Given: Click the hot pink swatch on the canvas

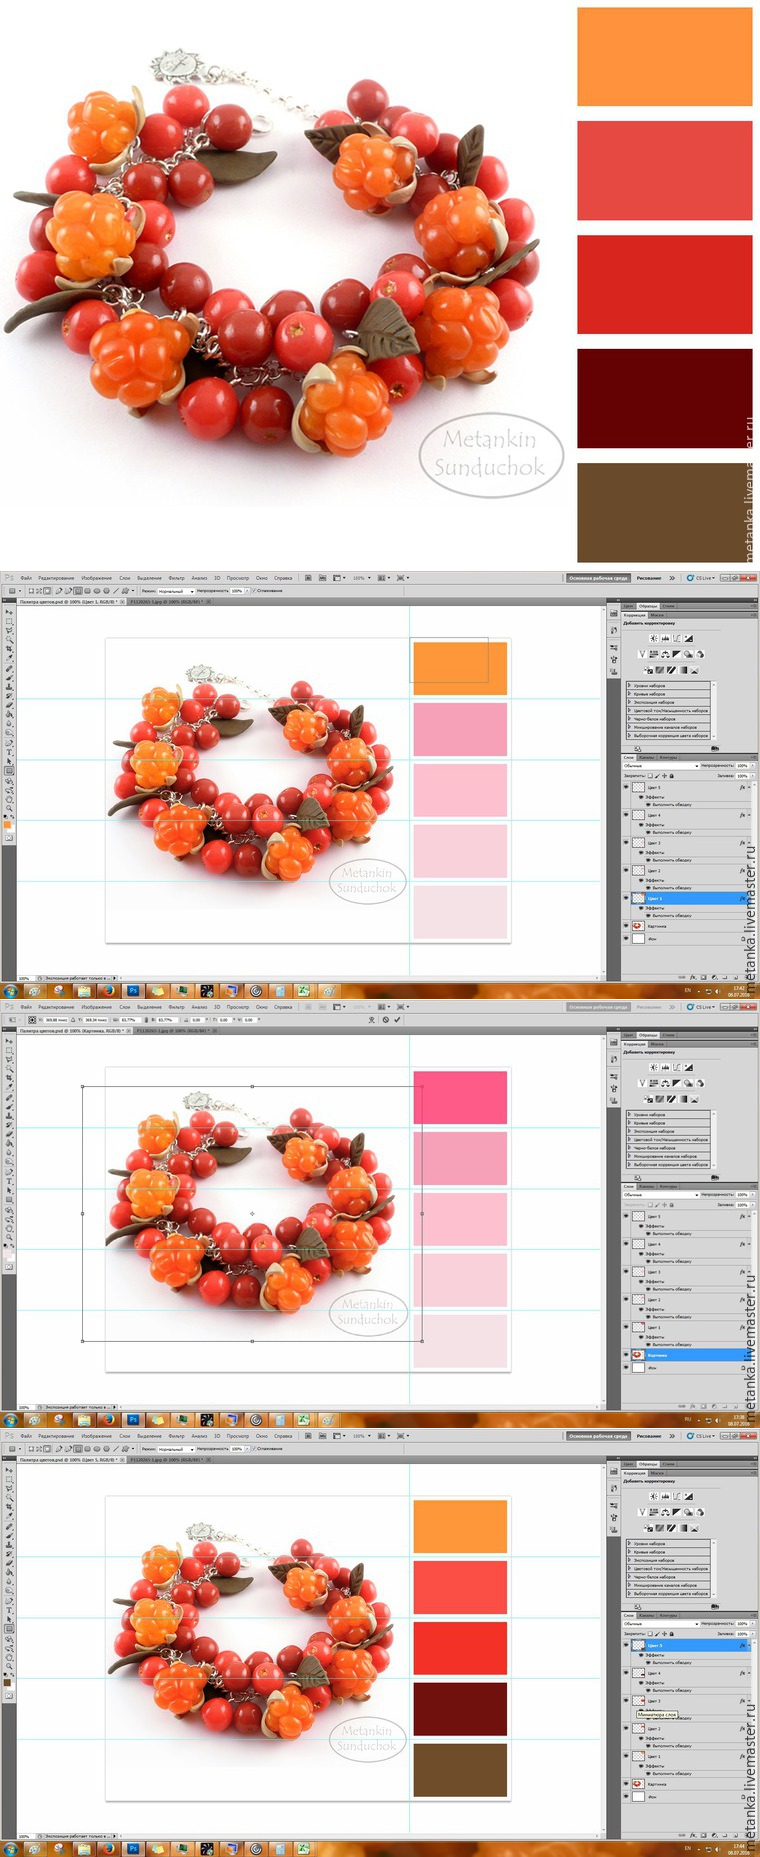Looking at the screenshot, I should 460,1097.
